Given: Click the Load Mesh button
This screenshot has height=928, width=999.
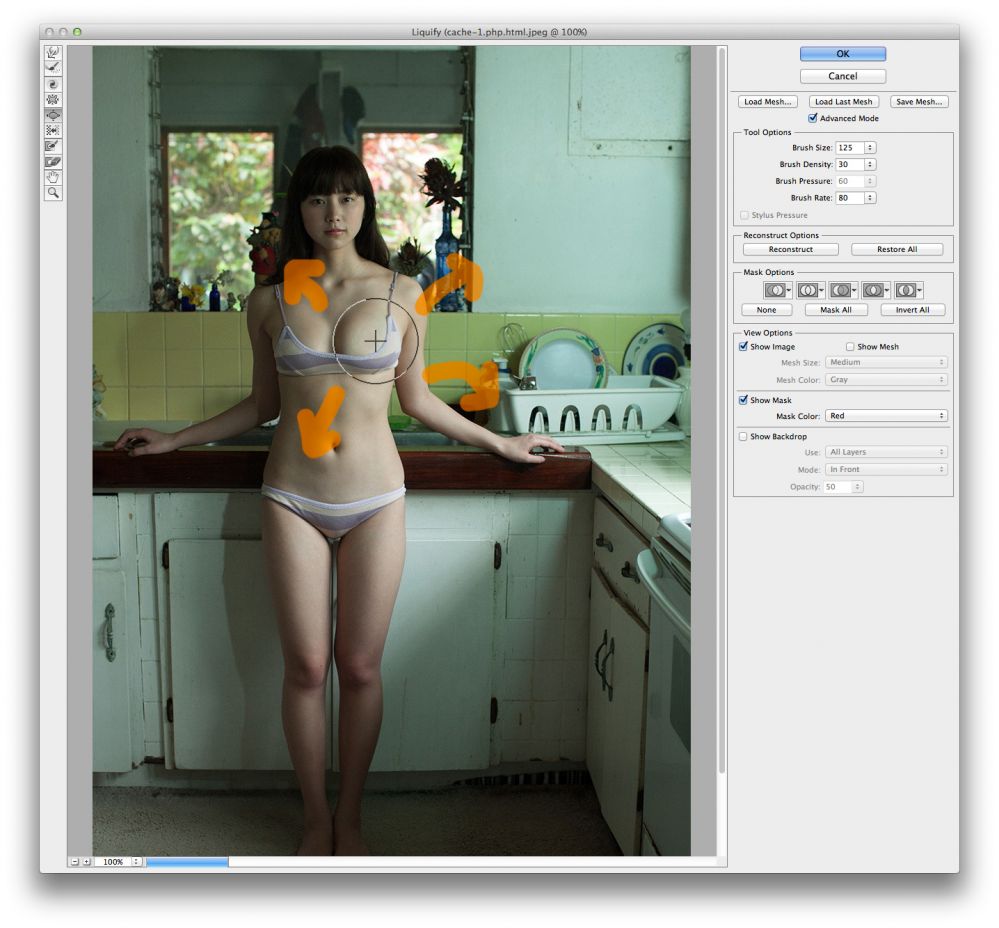Looking at the screenshot, I should [x=768, y=102].
